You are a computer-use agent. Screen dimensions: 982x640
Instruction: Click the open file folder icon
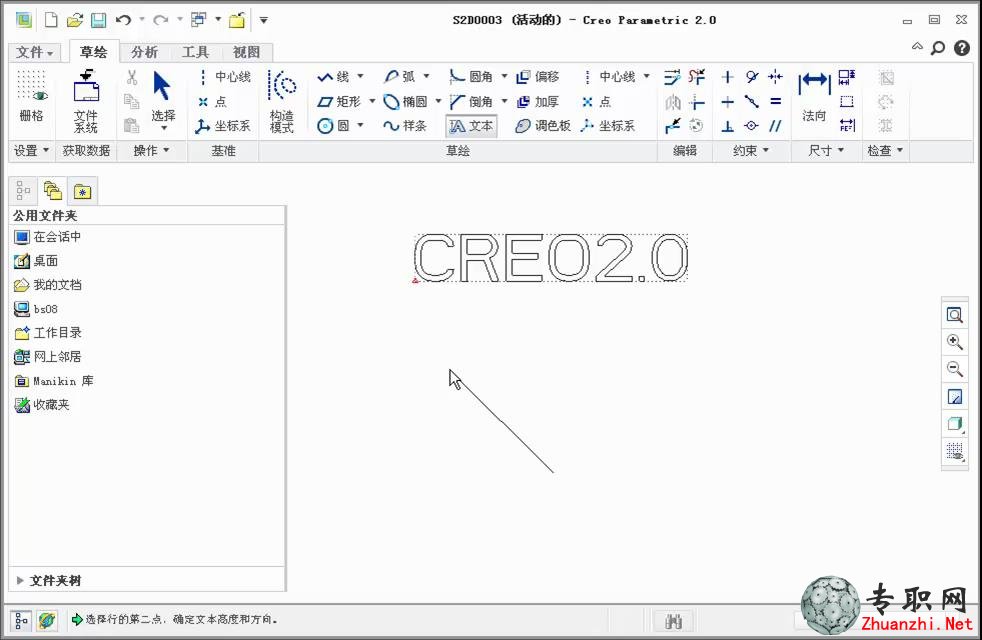(75, 20)
